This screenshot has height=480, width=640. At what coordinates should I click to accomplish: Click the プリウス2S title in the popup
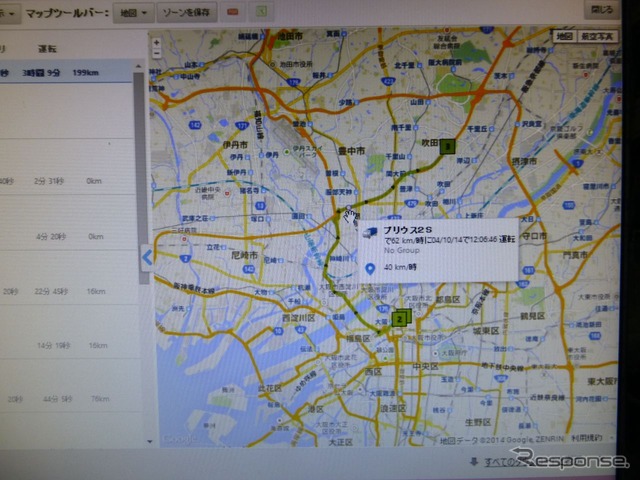click(x=407, y=230)
